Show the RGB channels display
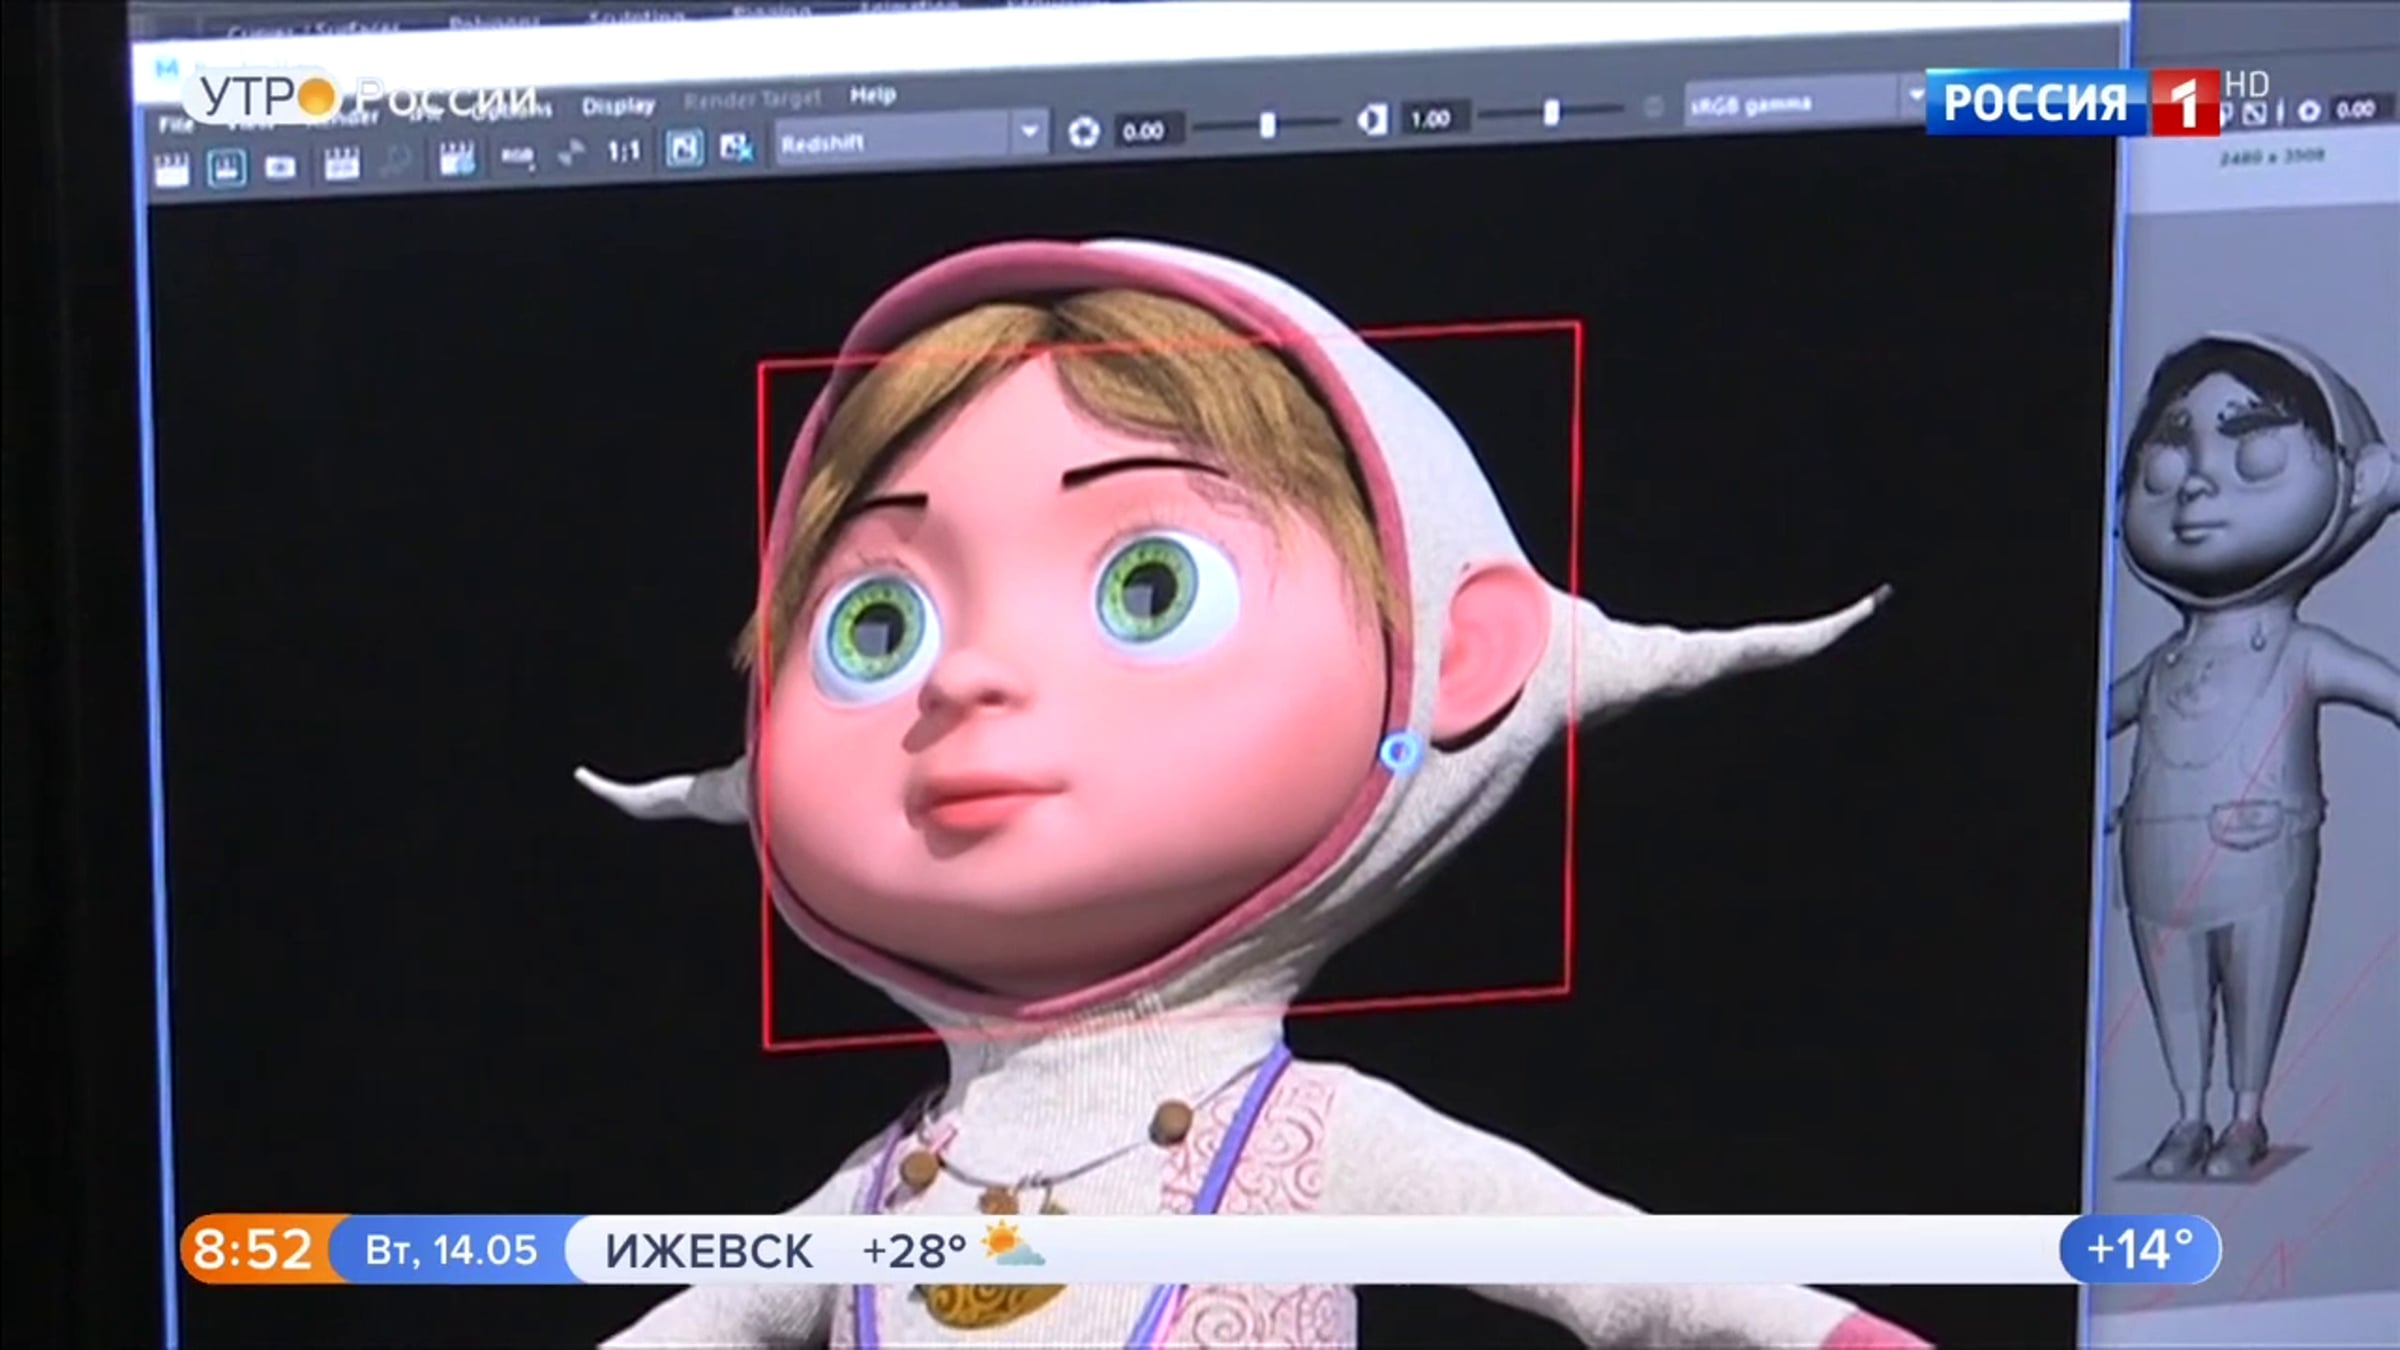This screenshot has height=1350, width=2400. point(517,156)
